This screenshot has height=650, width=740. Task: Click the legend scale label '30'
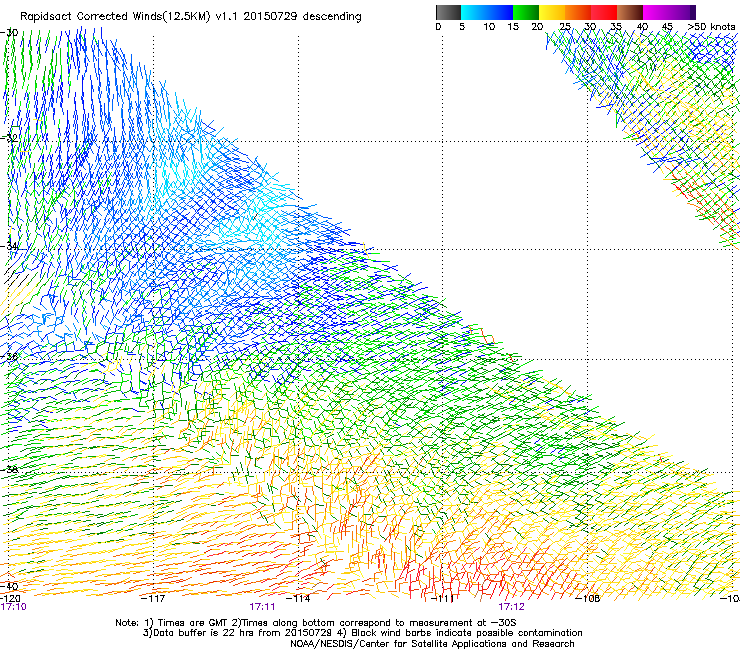click(590, 27)
